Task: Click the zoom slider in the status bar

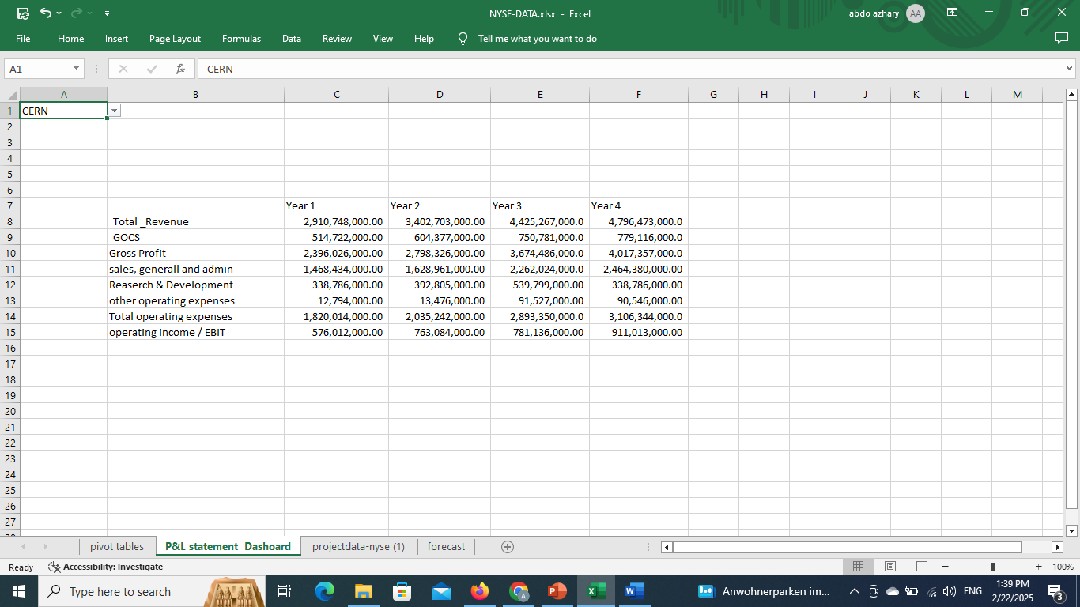Action: (993, 567)
